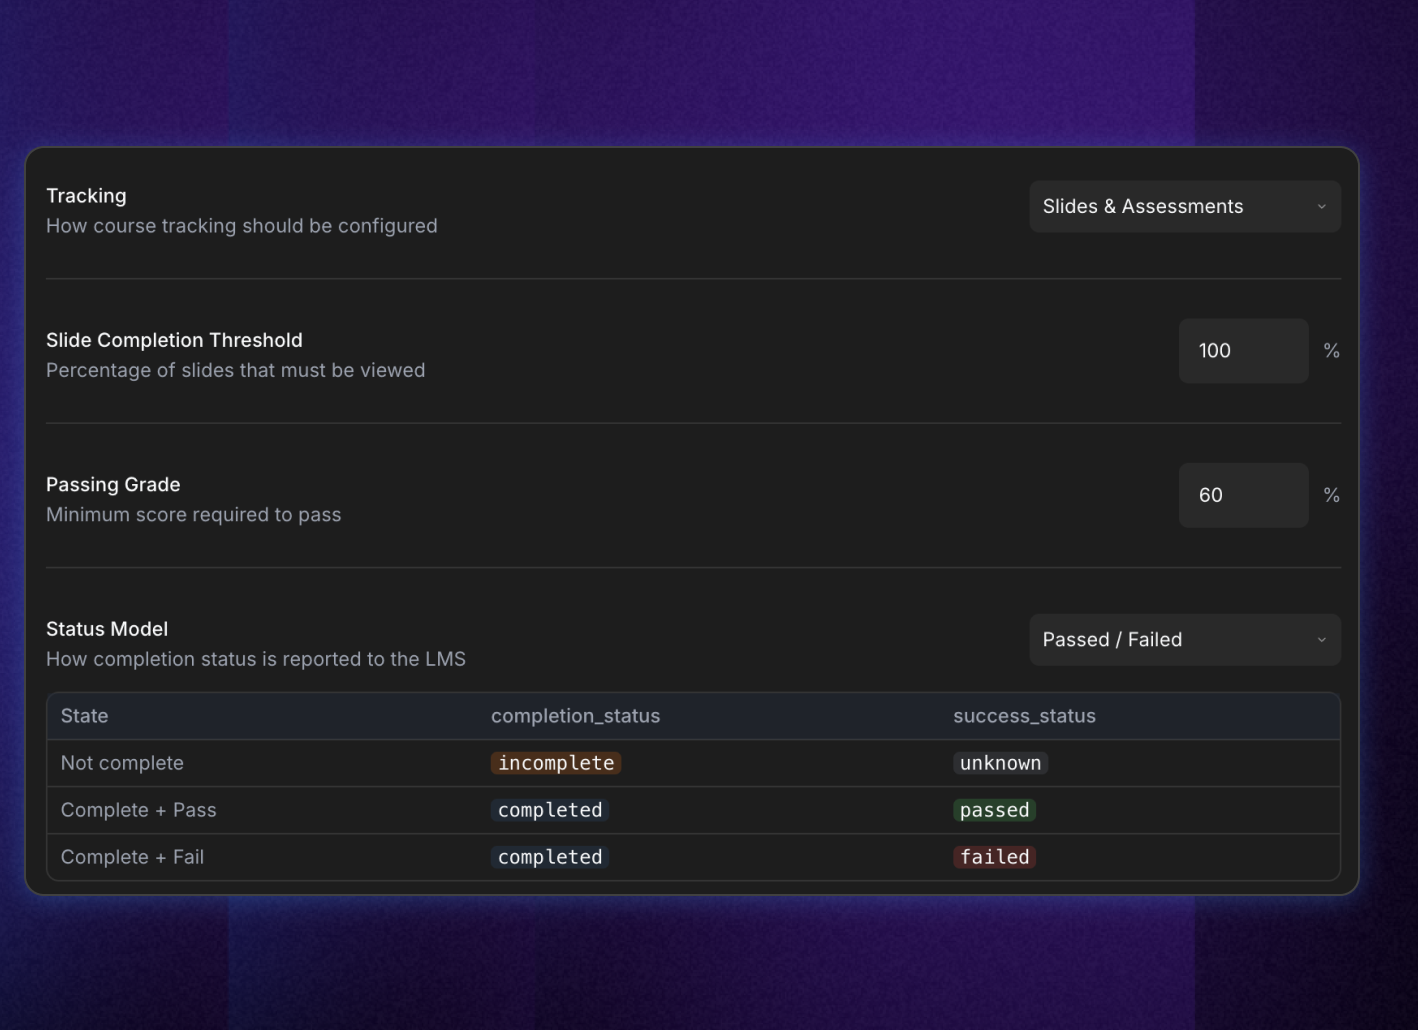Open the Tracking dropdown showing Slides & Assessments

(1184, 207)
